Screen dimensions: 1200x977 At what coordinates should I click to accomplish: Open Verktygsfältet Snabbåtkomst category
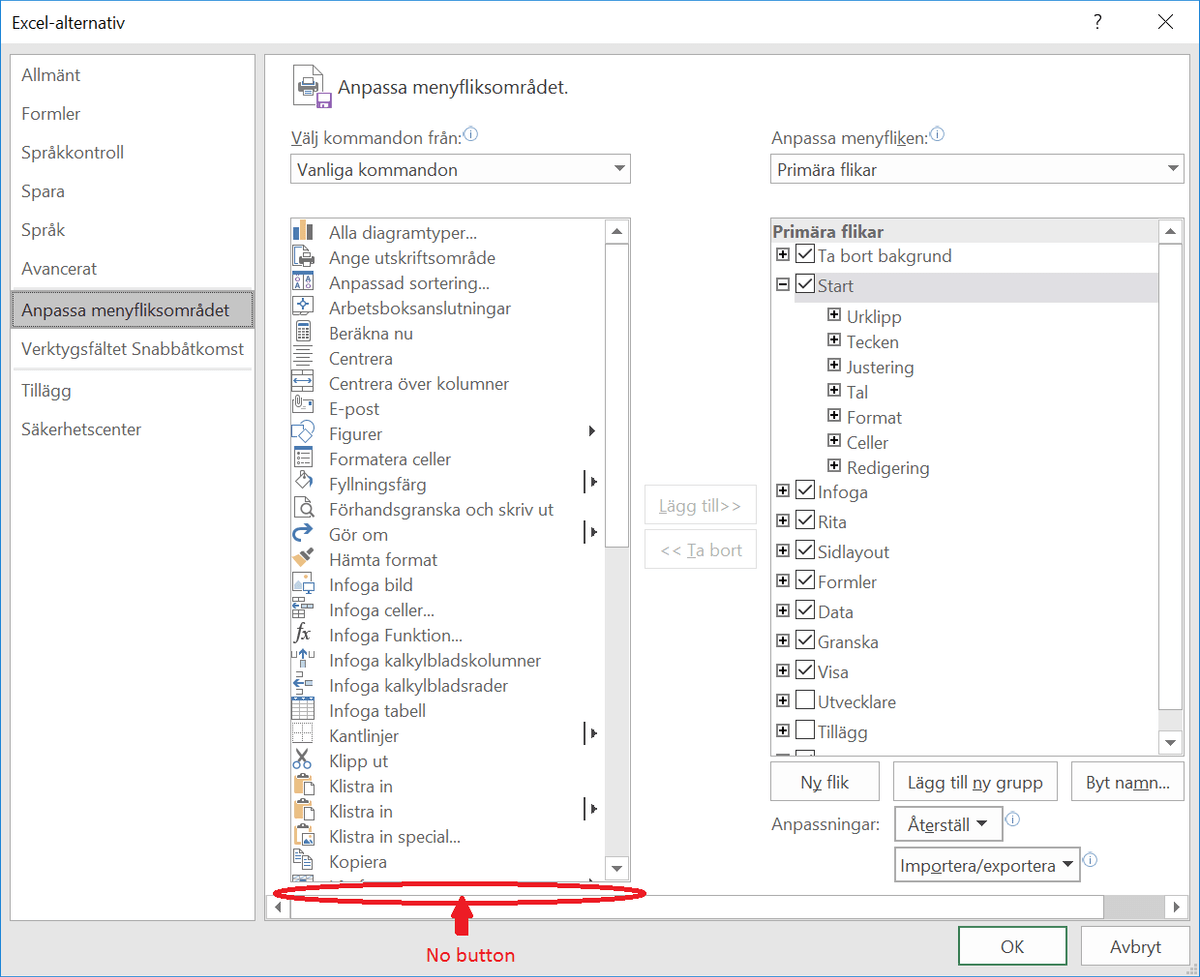pyautogui.click(x=133, y=349)
